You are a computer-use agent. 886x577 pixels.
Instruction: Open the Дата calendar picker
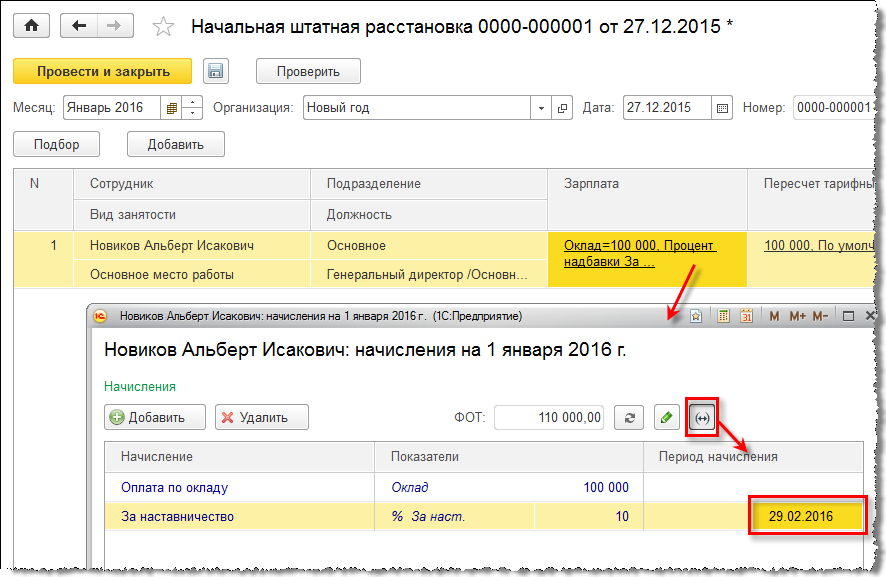tap(723, 108)
